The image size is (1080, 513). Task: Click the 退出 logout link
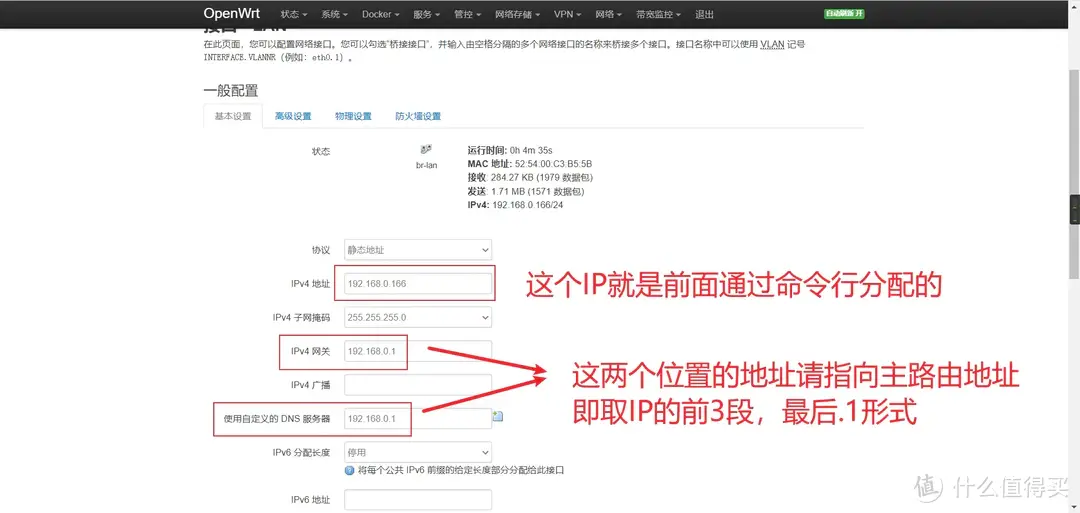tap(705, 14)
